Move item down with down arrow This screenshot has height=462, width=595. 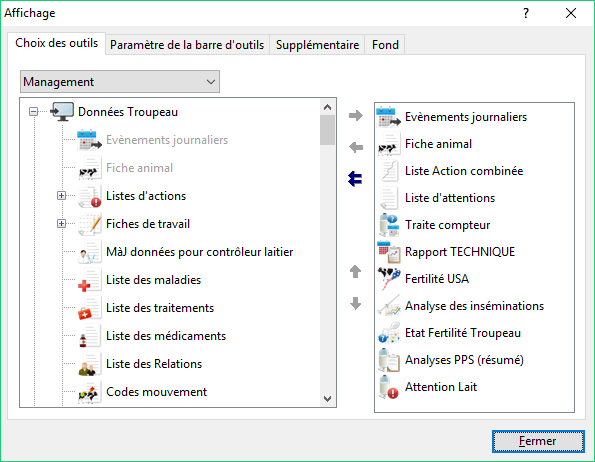(355, 303)
